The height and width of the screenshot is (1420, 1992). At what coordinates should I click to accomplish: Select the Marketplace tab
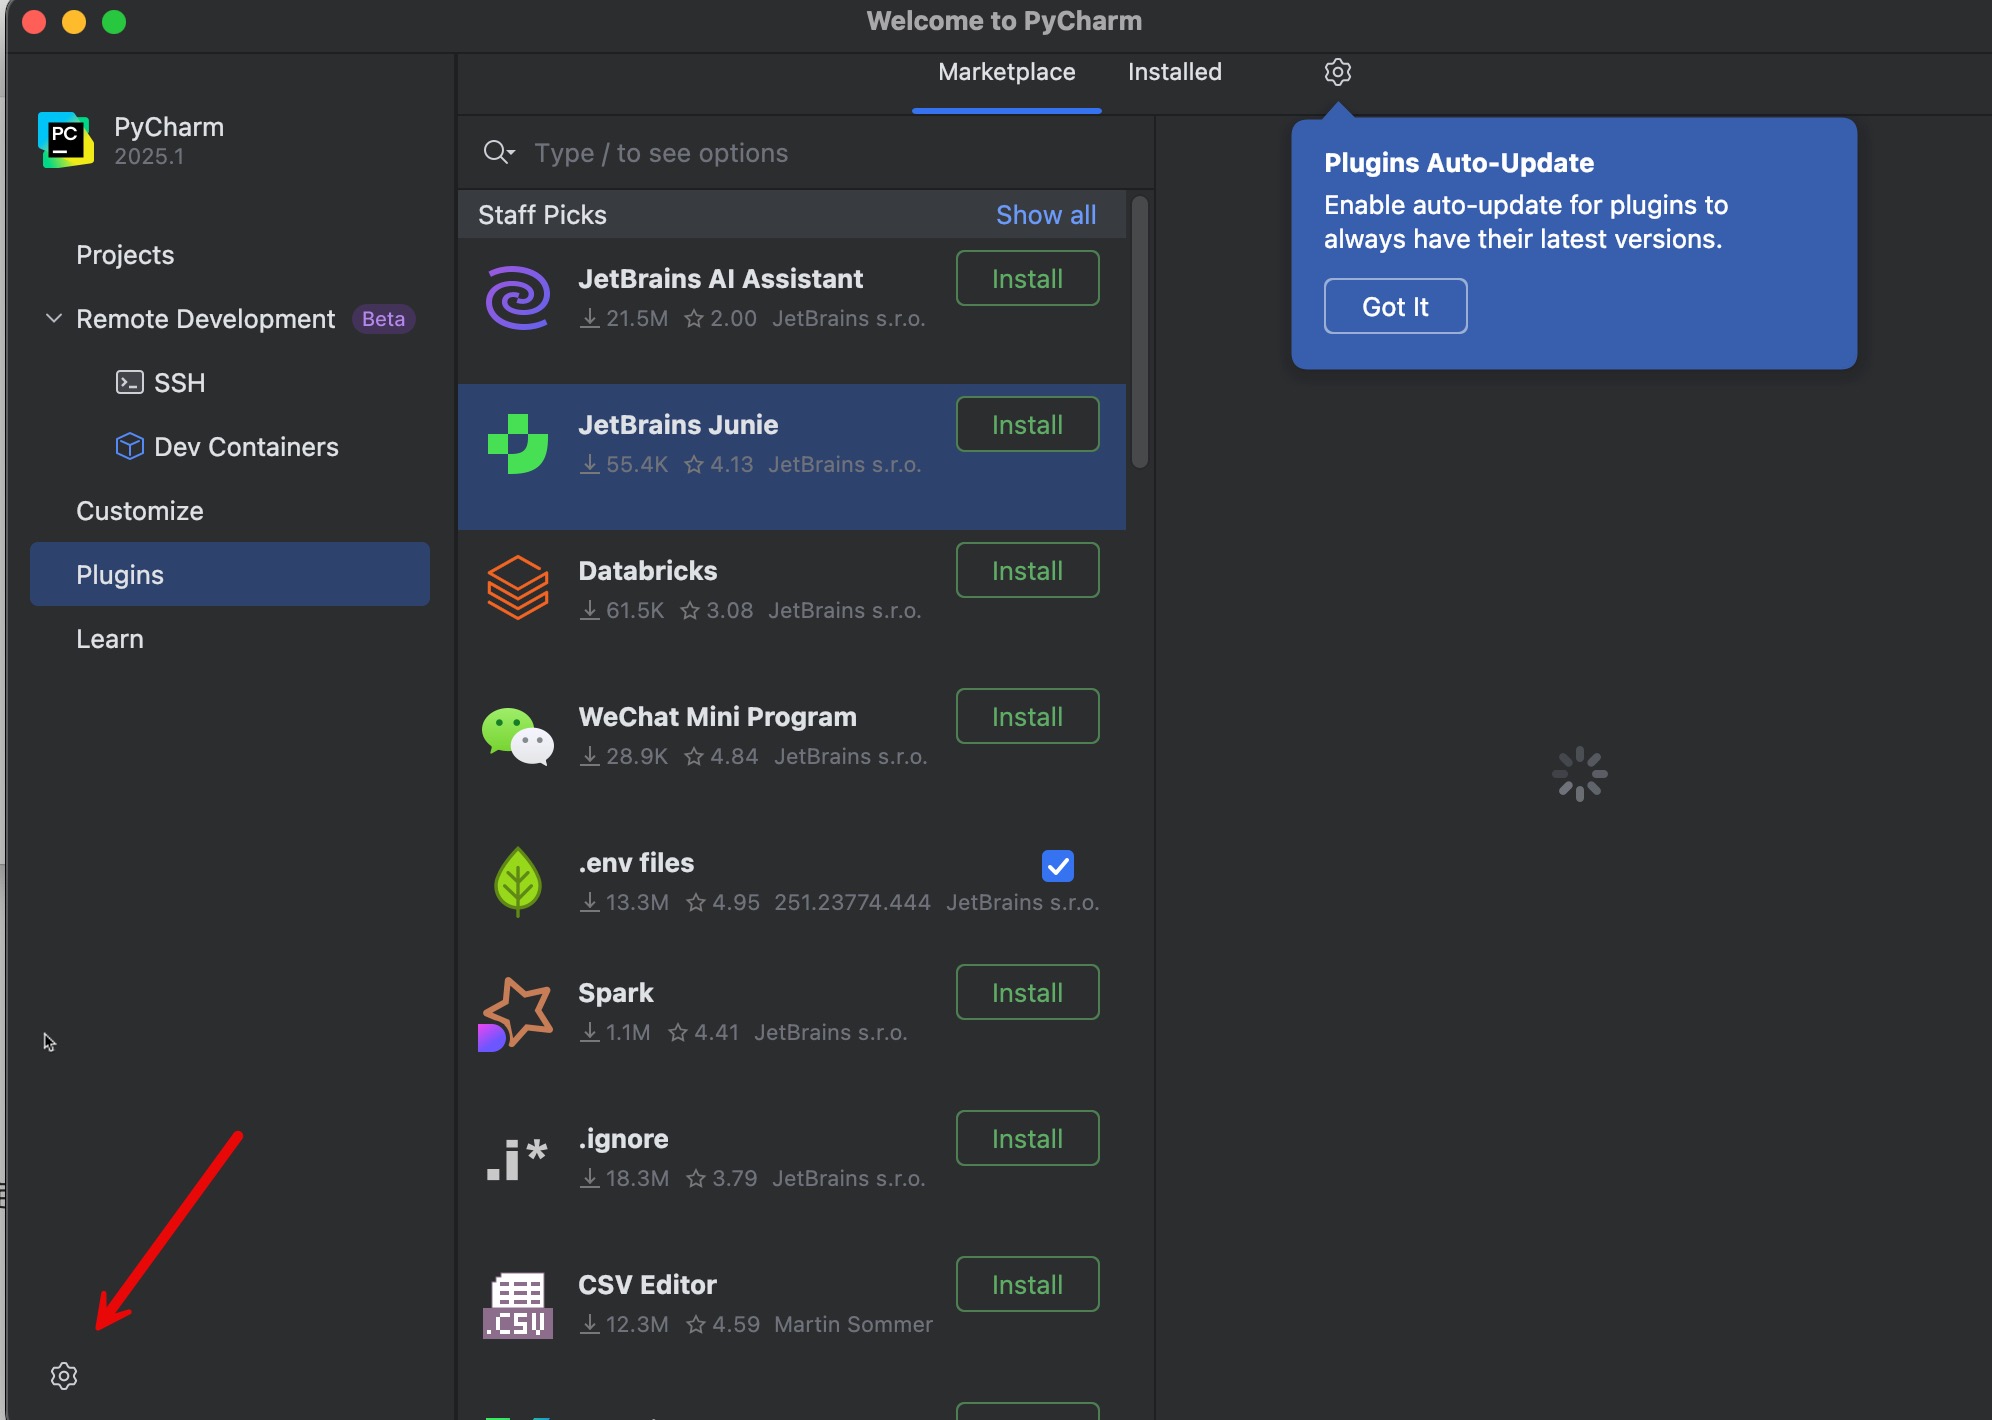tap(1006, 72)
